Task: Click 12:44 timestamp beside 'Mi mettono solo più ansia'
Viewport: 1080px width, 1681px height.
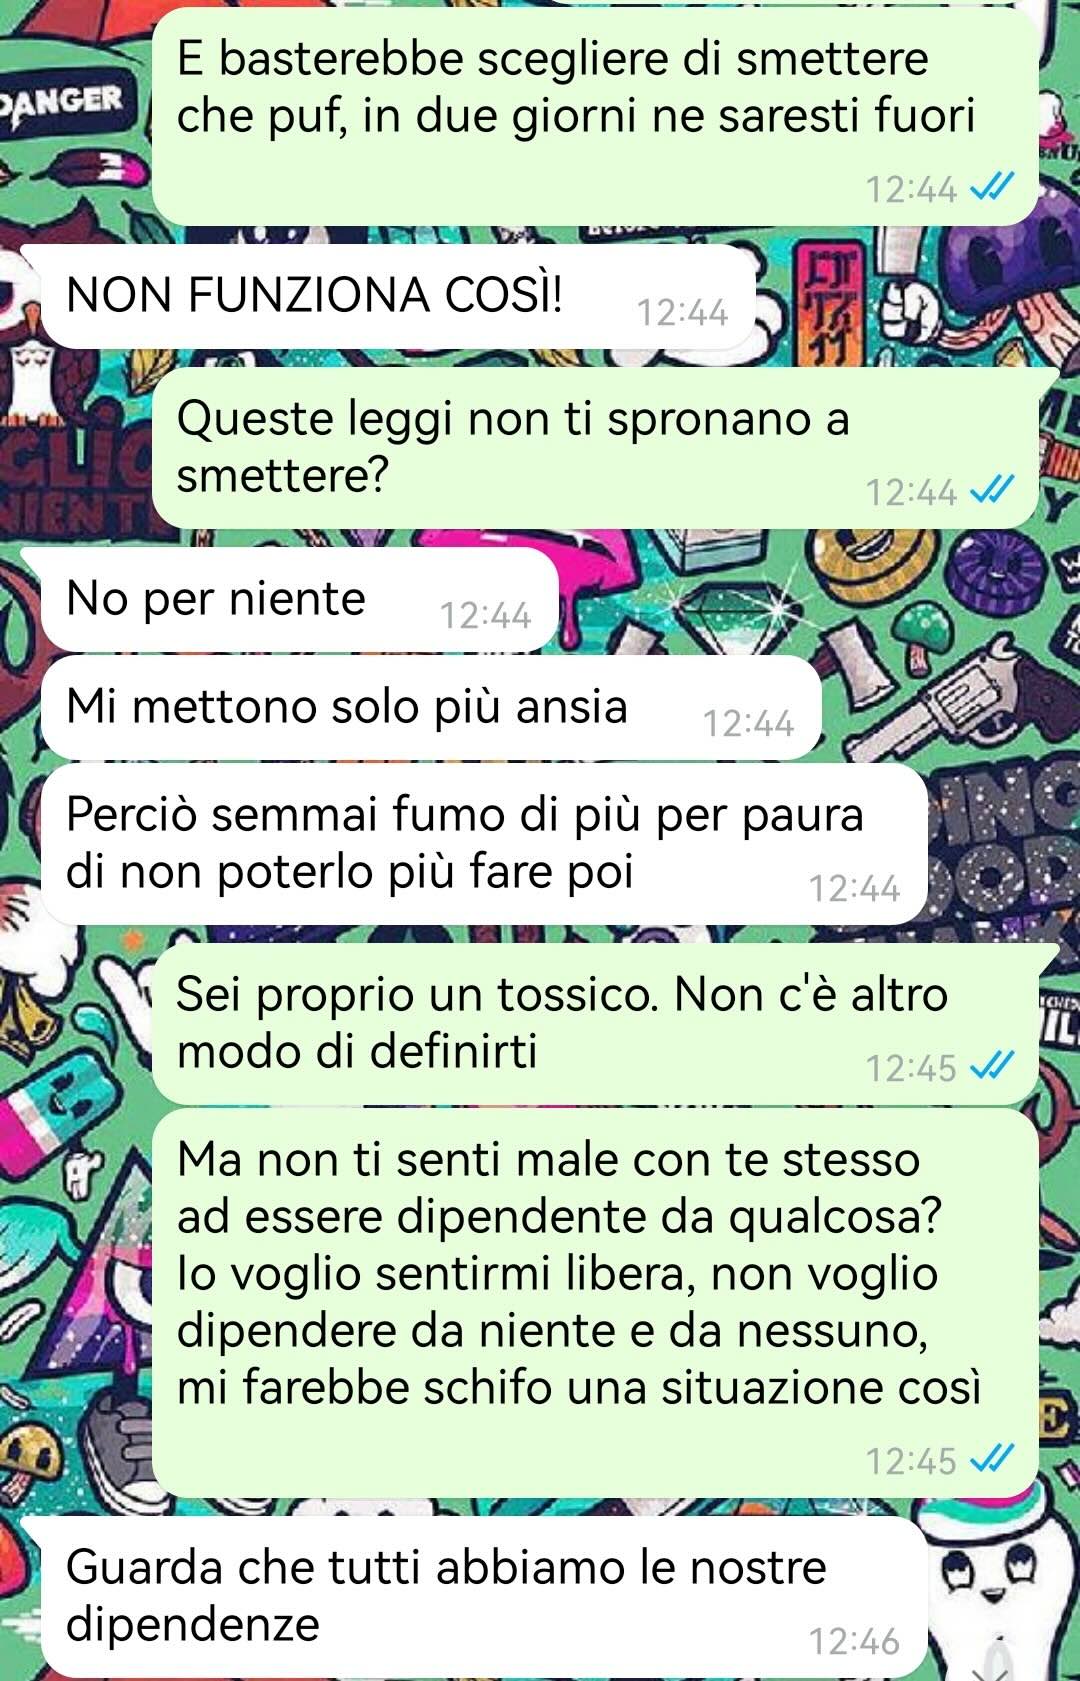Action: coord(748,723)
